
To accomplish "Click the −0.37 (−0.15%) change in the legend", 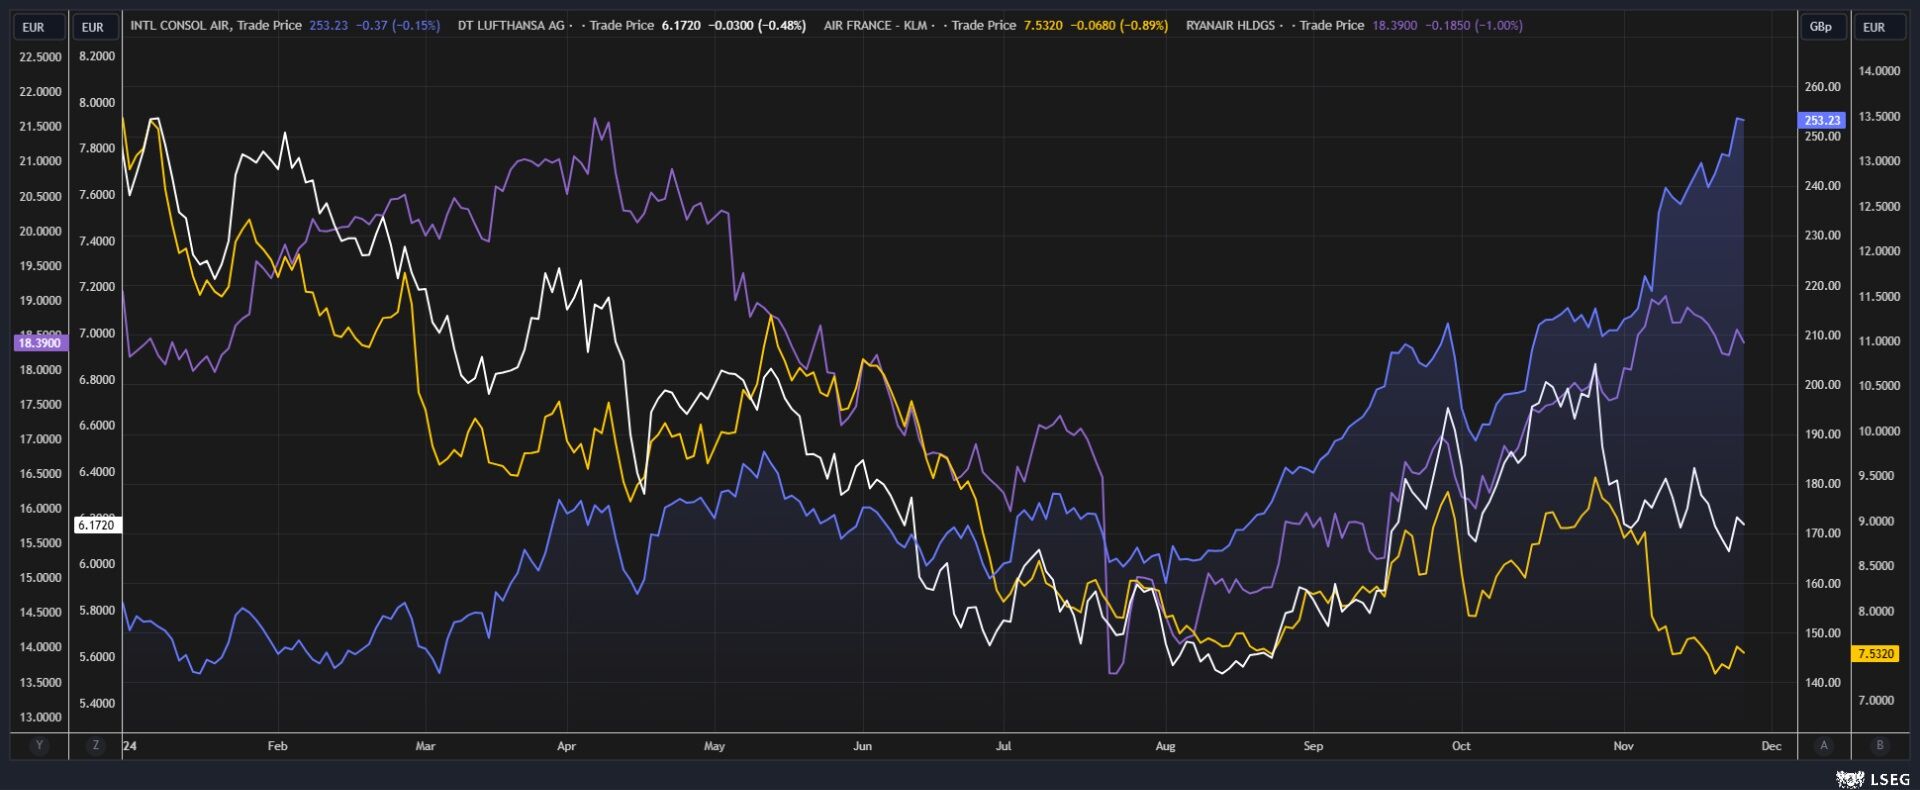I will pyautogui.click(x=398, y=25).
